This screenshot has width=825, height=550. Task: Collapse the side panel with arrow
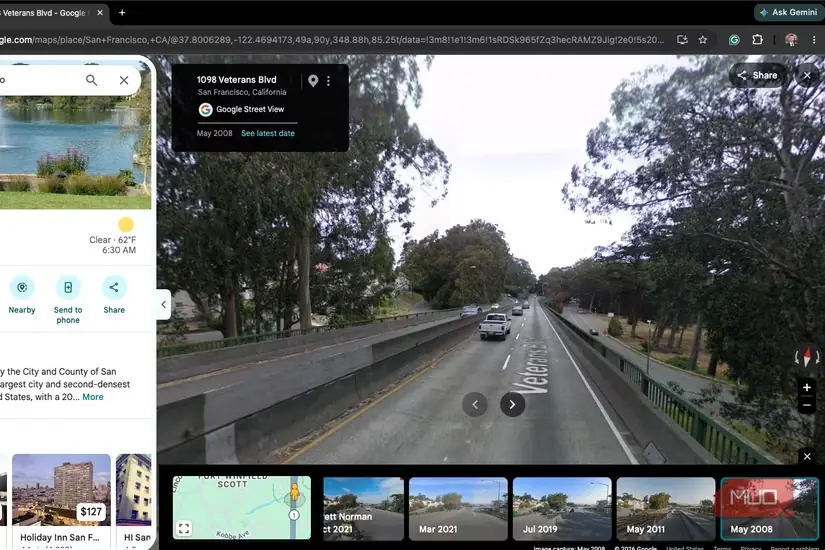coord(164,304)
